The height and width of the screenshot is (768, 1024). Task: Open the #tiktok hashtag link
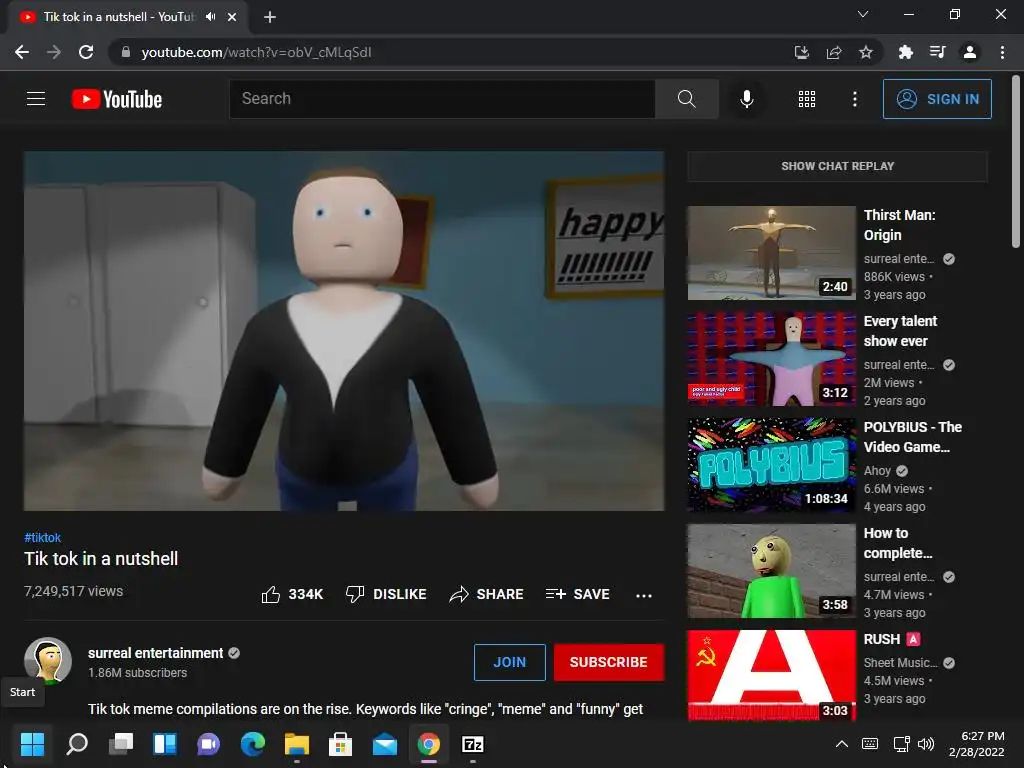pos(42,537)
